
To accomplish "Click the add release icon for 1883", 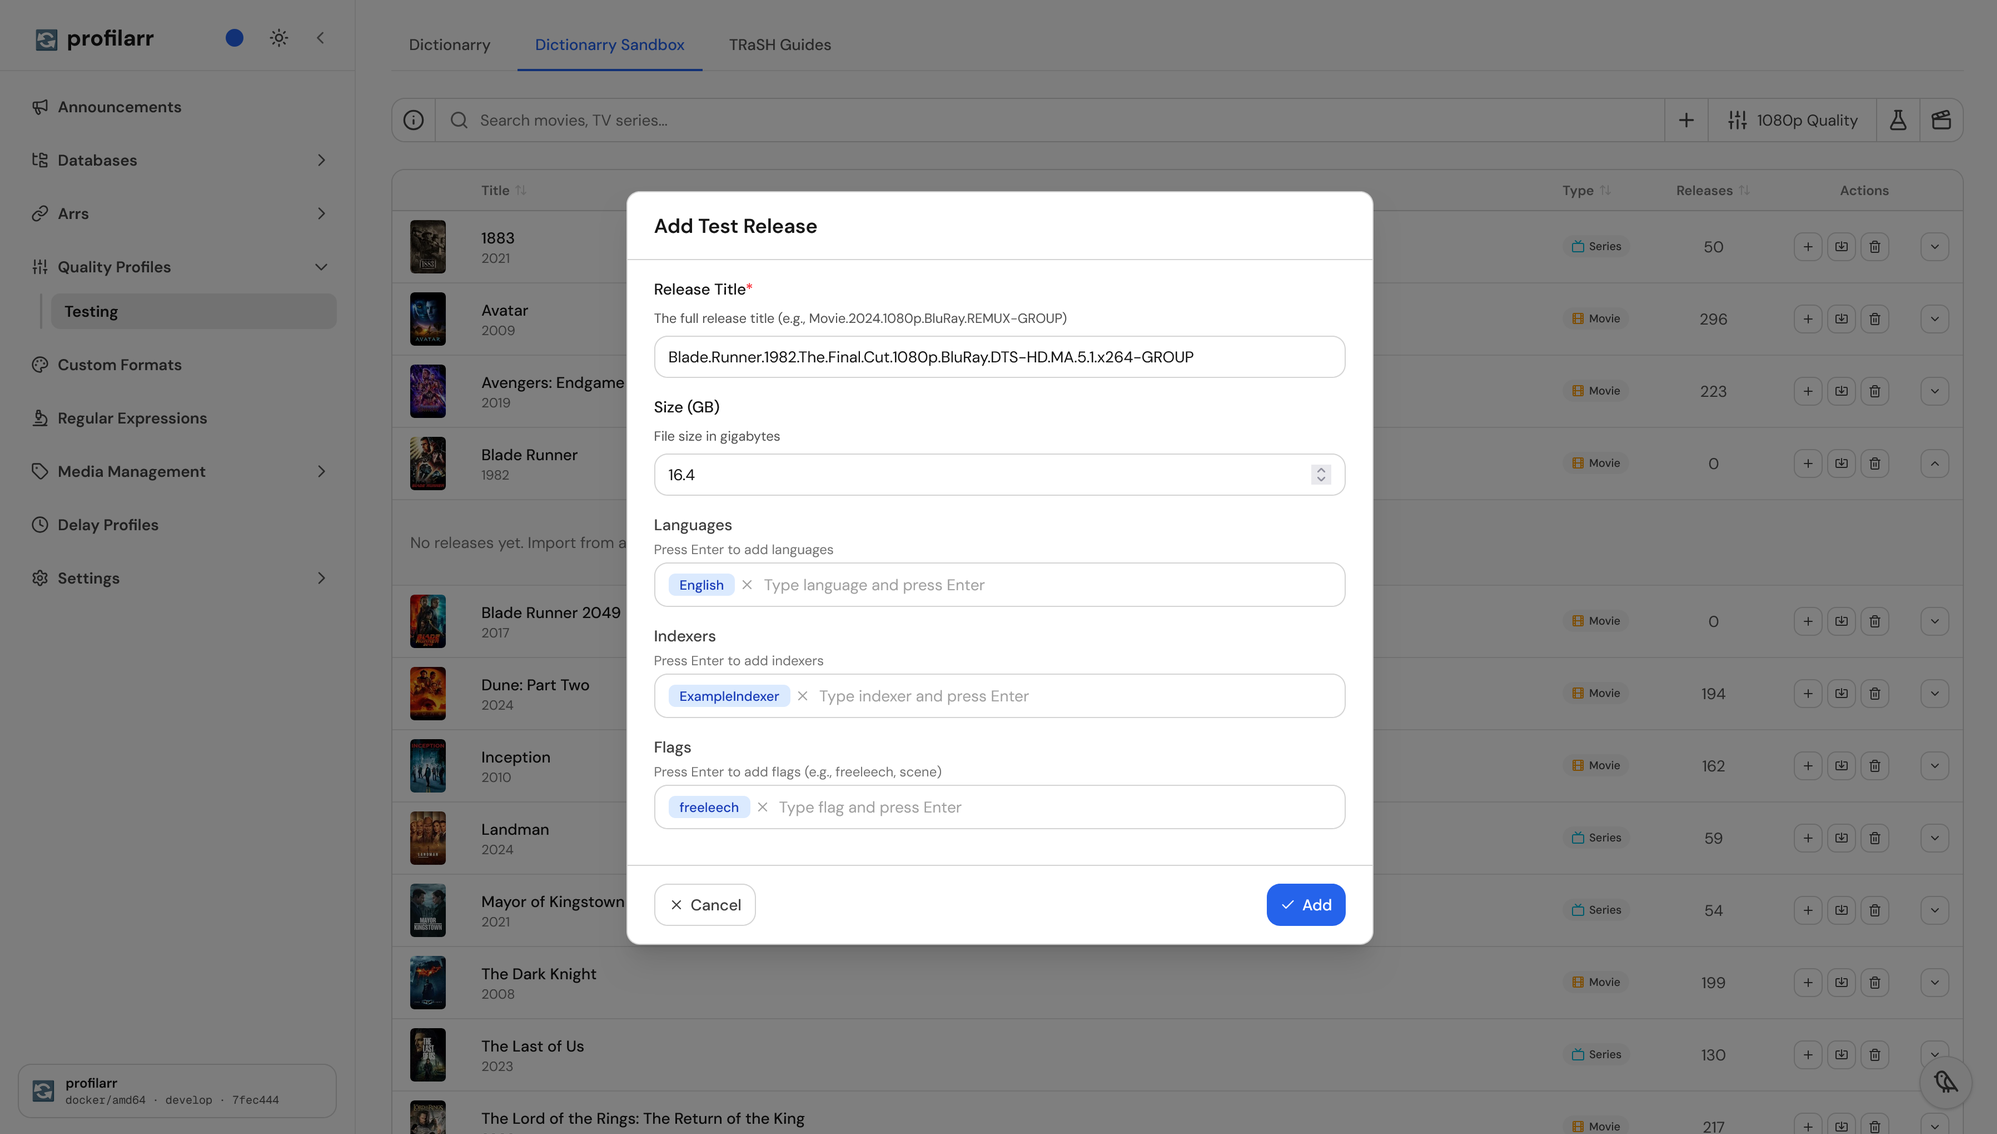I will point(1807,247).
